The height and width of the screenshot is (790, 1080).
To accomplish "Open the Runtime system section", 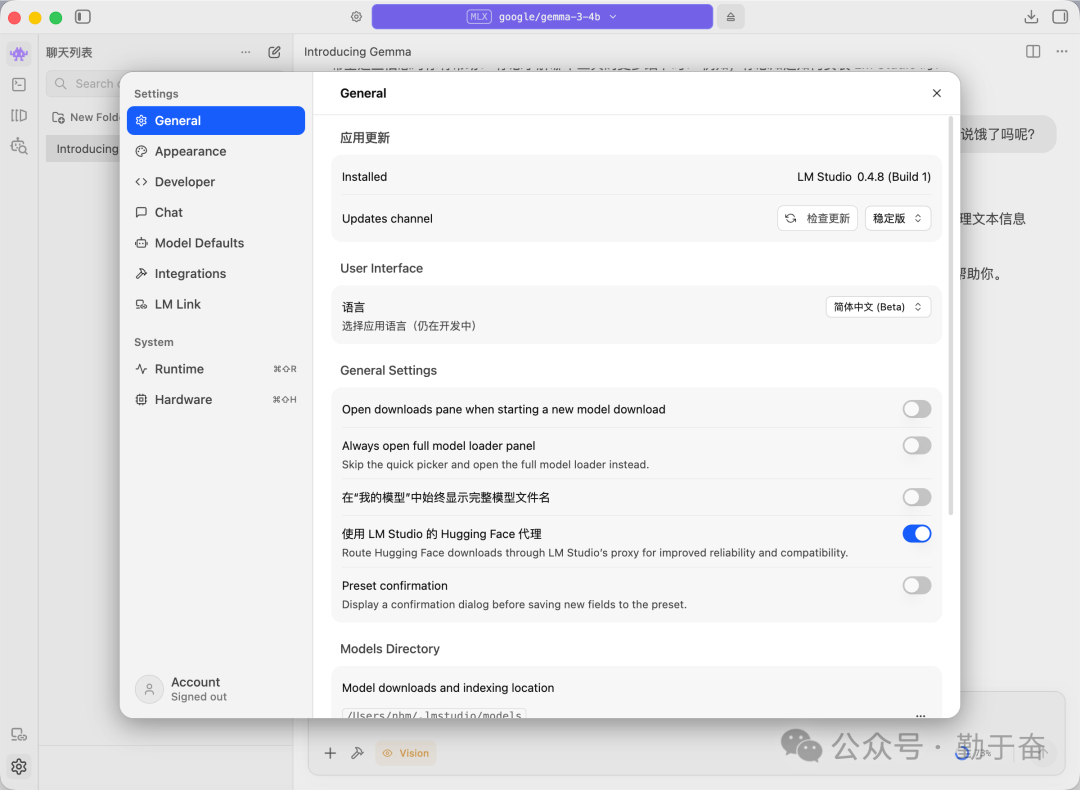I will (216, 369).
